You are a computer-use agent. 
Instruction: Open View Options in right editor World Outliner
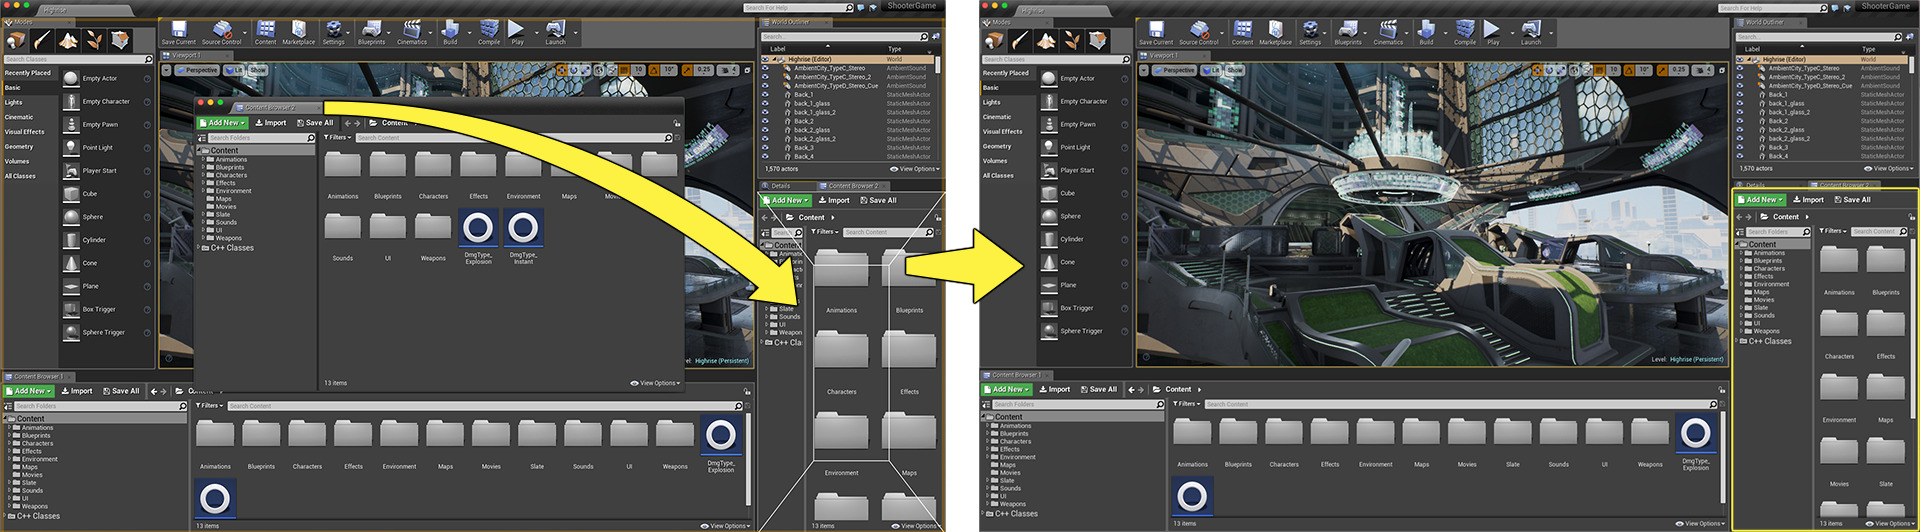1888,168
